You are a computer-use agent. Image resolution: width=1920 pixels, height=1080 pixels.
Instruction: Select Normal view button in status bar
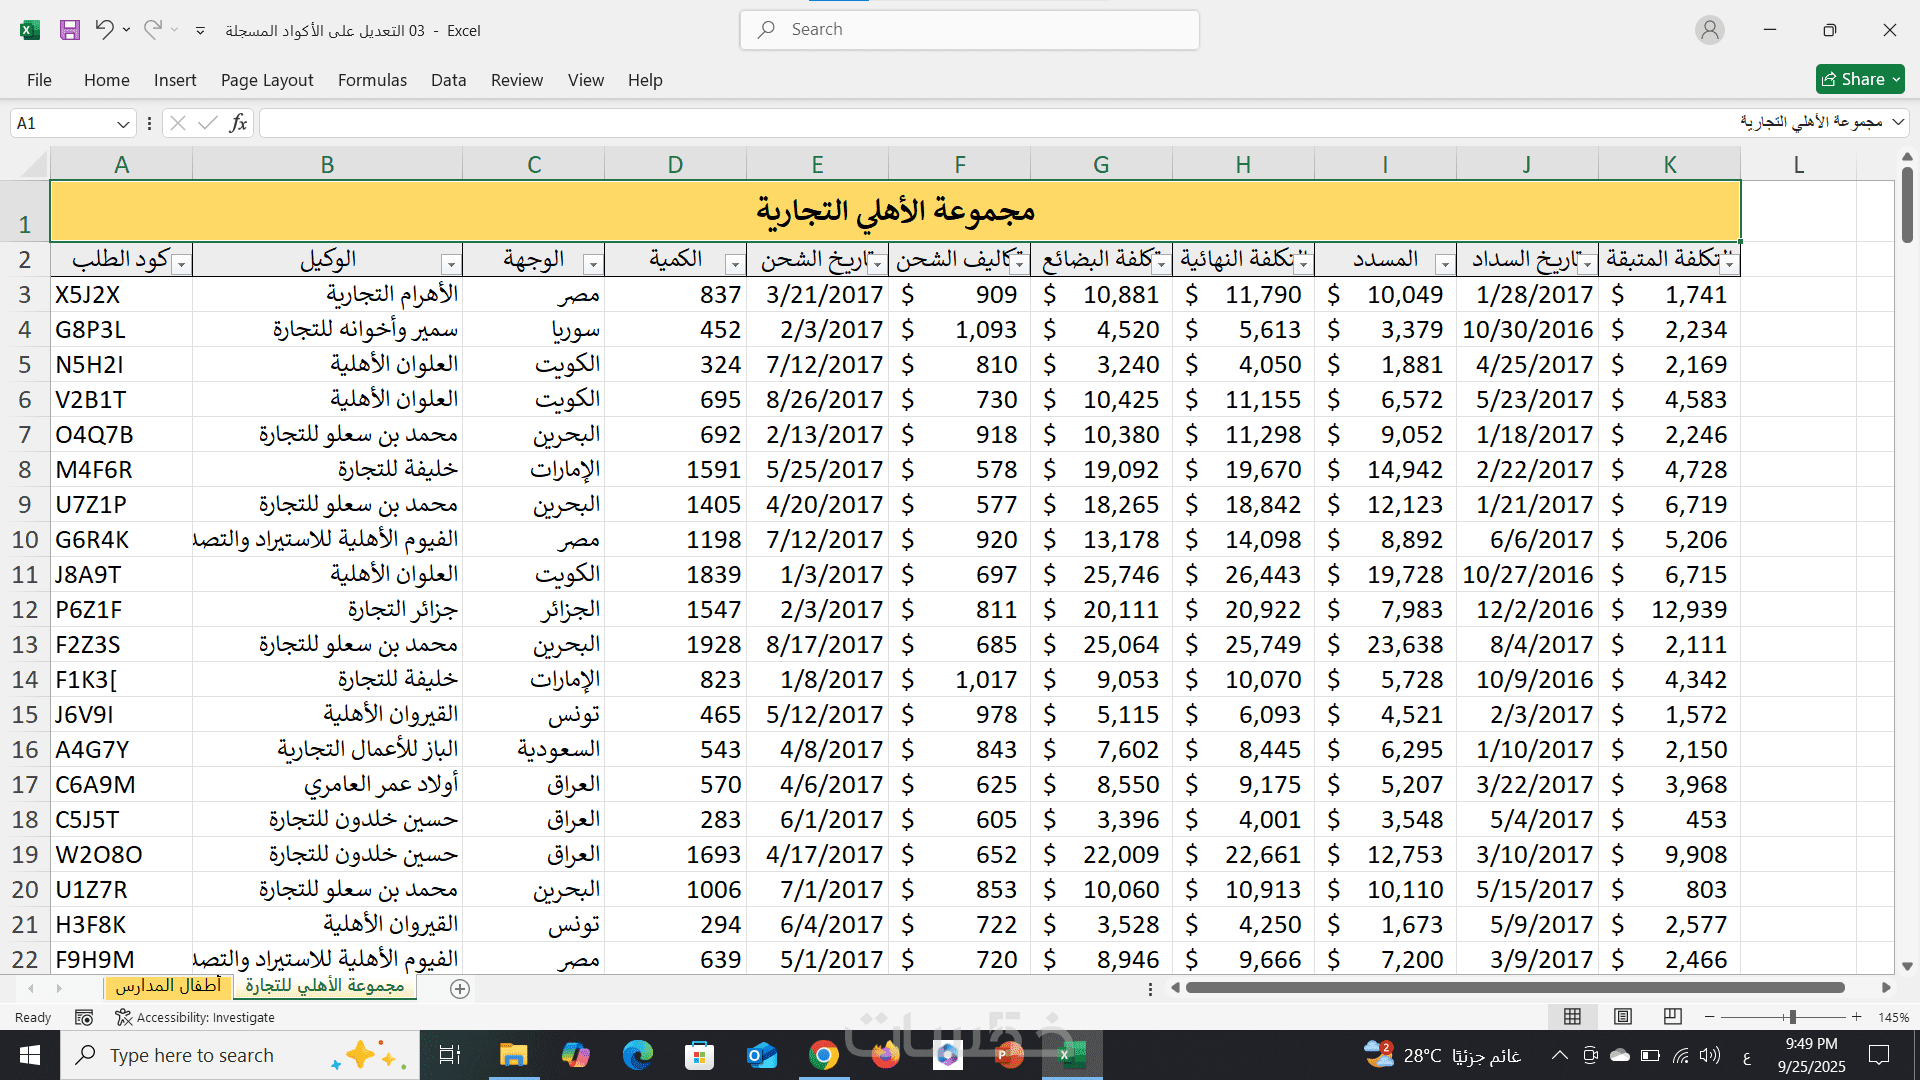pos(1572,1017)
